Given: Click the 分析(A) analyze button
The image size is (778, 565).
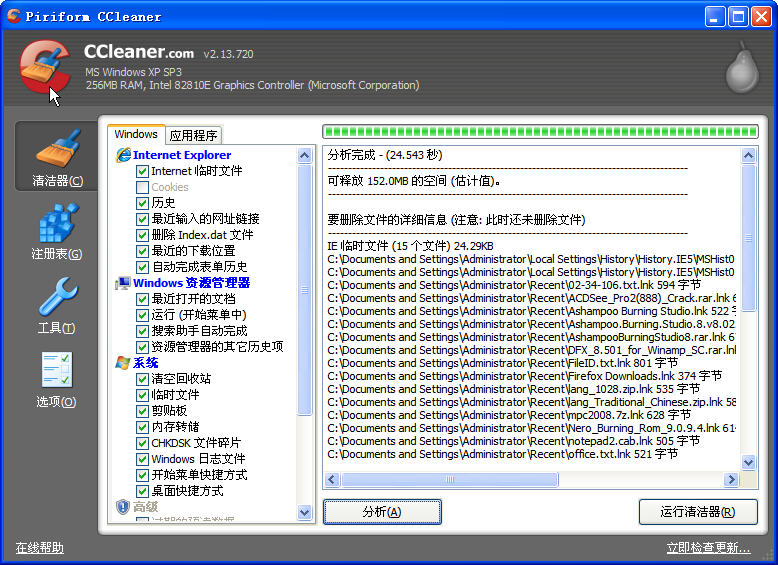Looking at the screenshot, I should (x=382, y=511).
